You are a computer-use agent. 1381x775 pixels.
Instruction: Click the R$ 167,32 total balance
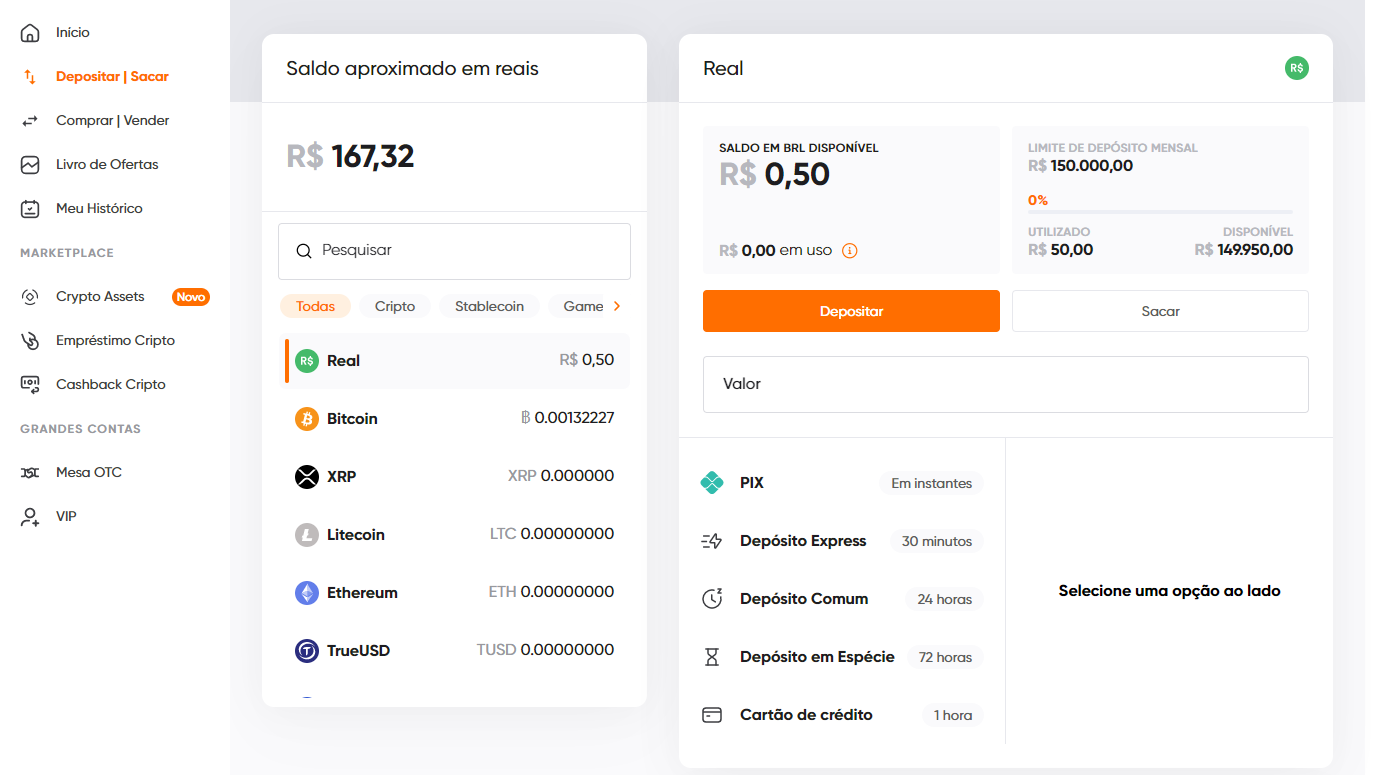tap(350, 157)
